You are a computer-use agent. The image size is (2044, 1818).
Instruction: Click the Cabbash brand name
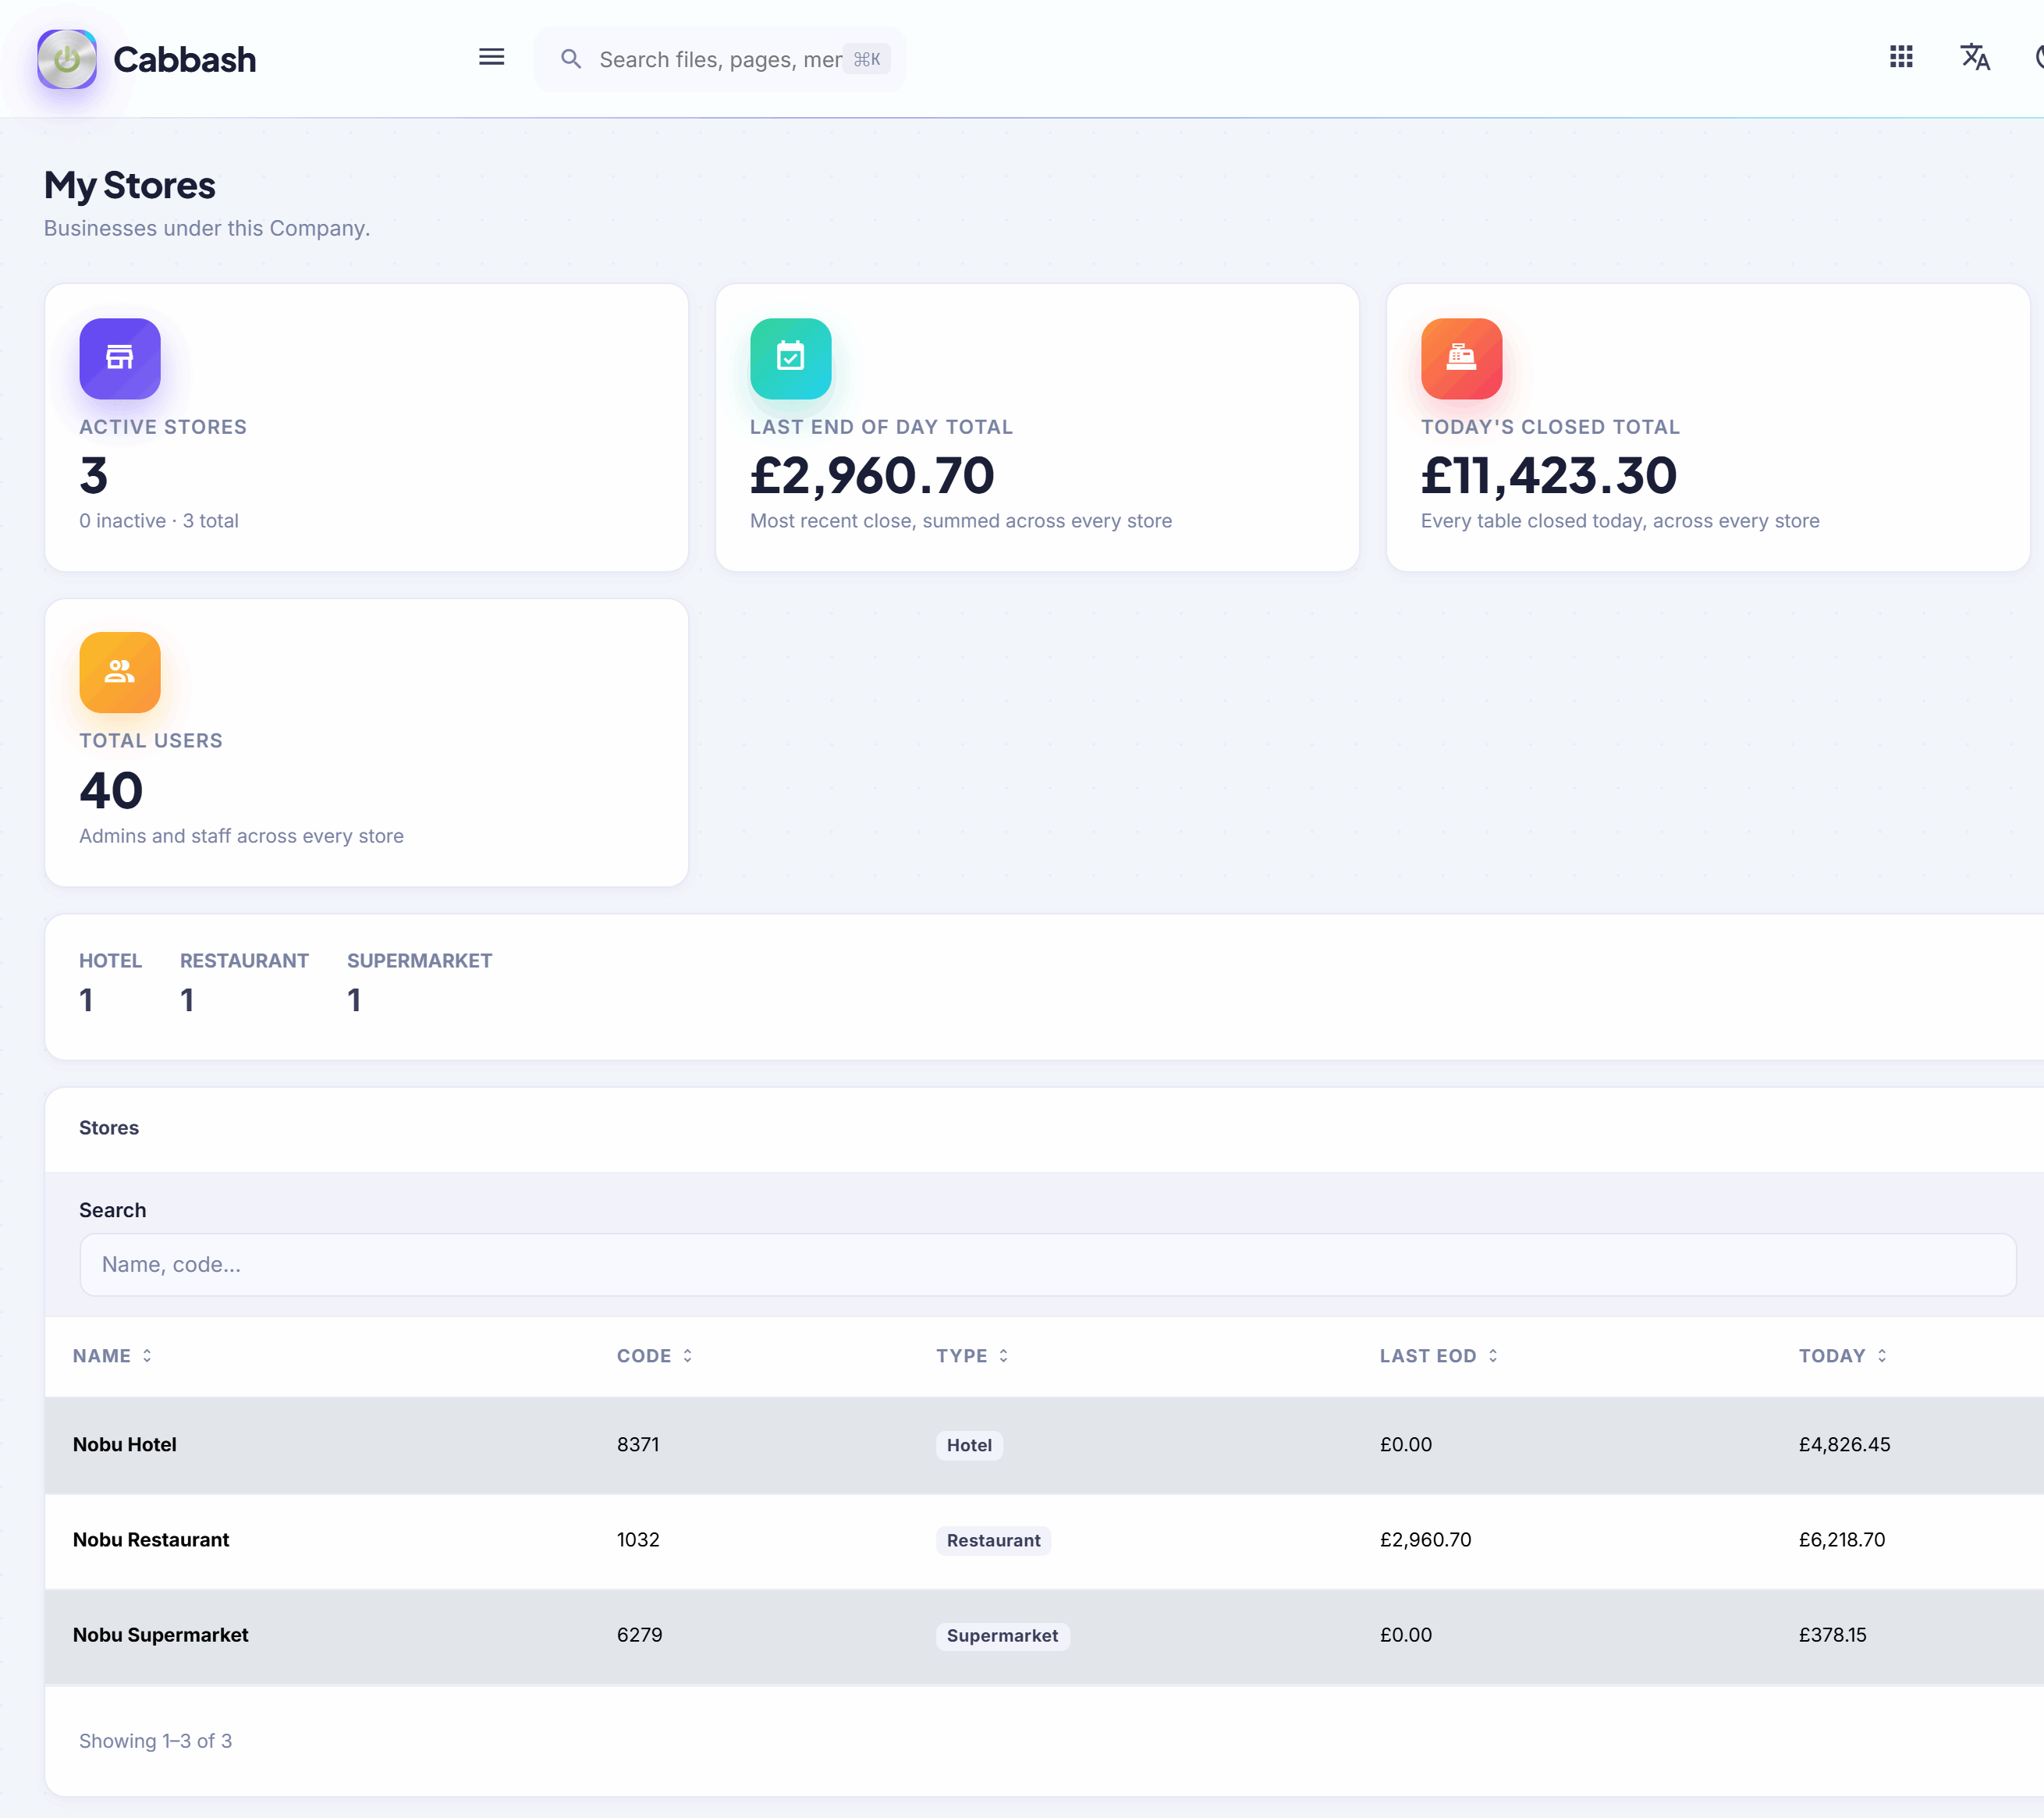pyautogui.click(x=184, y=60)
